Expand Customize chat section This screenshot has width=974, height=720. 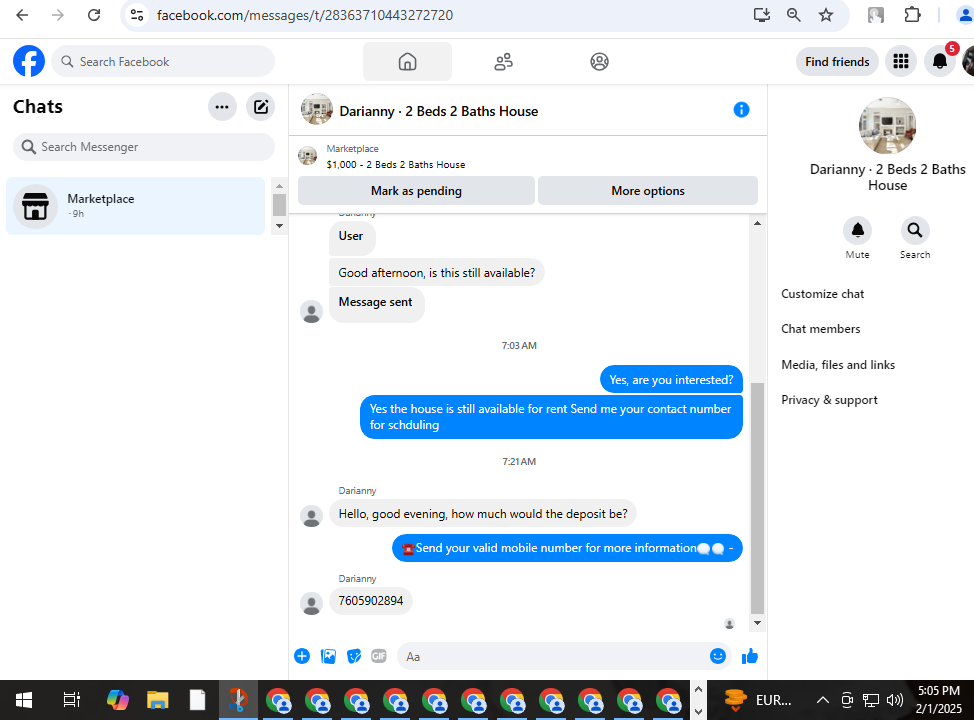tap(822, 294)
